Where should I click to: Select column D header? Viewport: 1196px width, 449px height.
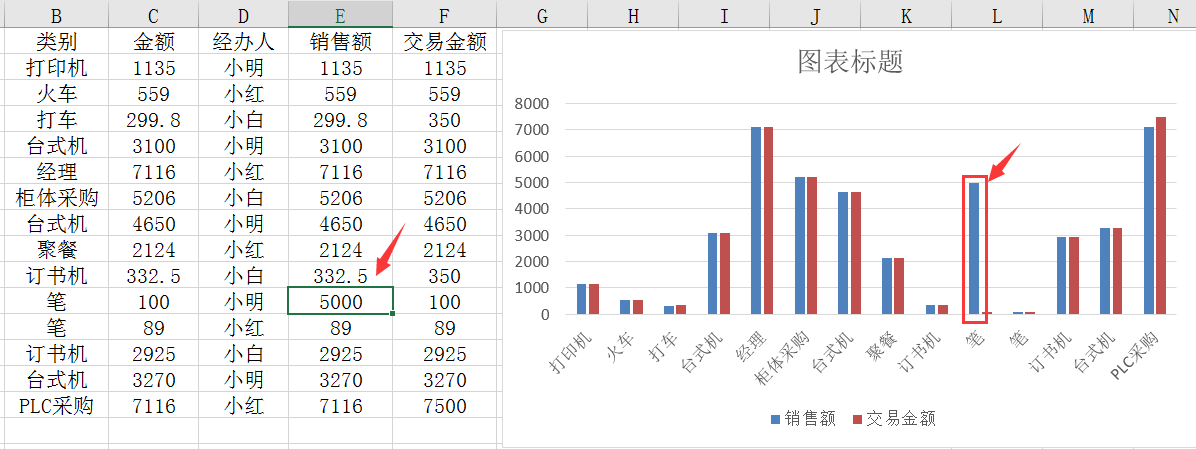click(x=243, y=14)
